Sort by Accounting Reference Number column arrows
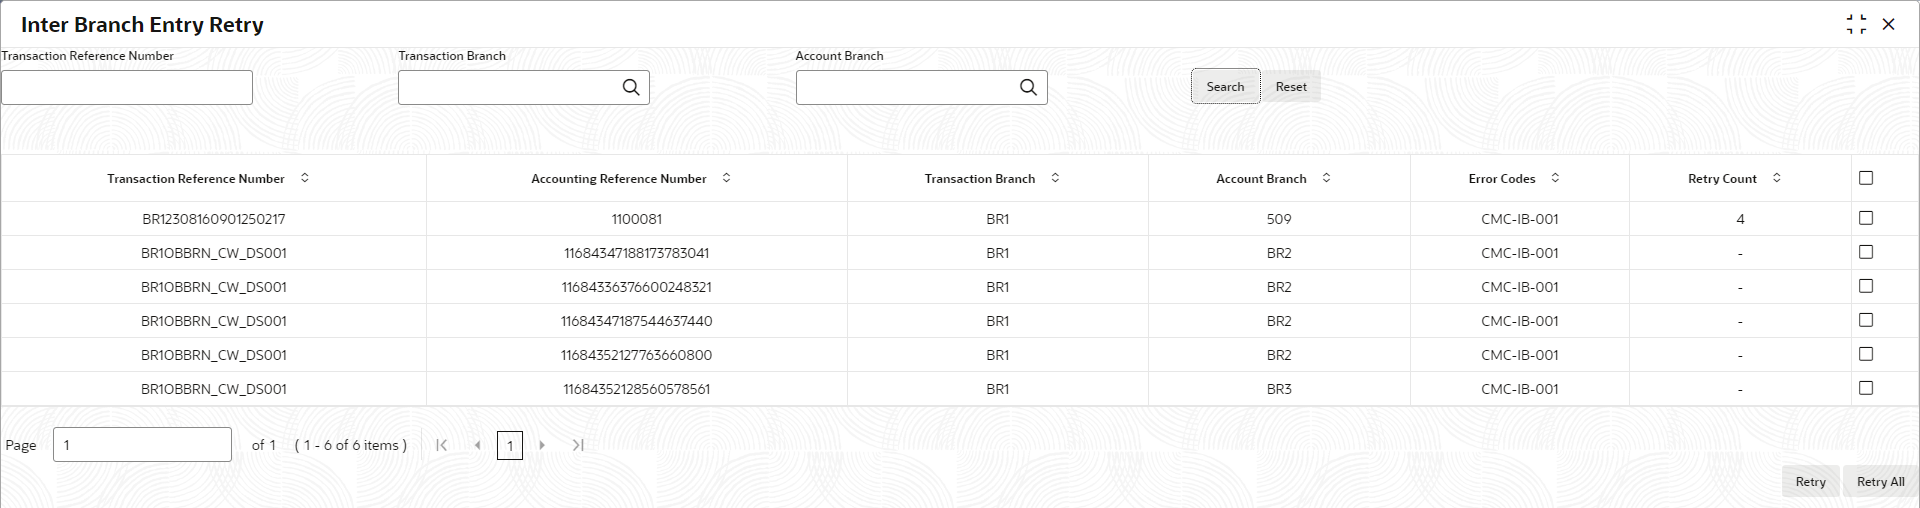1920x508 pixels. click(x=727, y=178)
